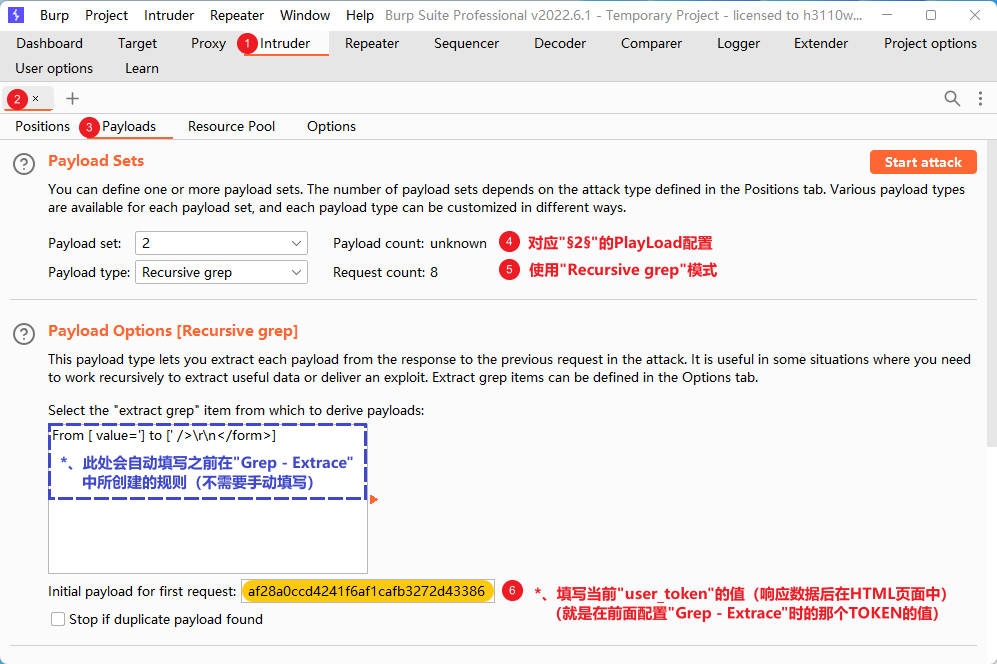Image resolution: width=997 pixels, height=664 pixels.
Task: Switch to the Sequencer tab
Action: 466,43
